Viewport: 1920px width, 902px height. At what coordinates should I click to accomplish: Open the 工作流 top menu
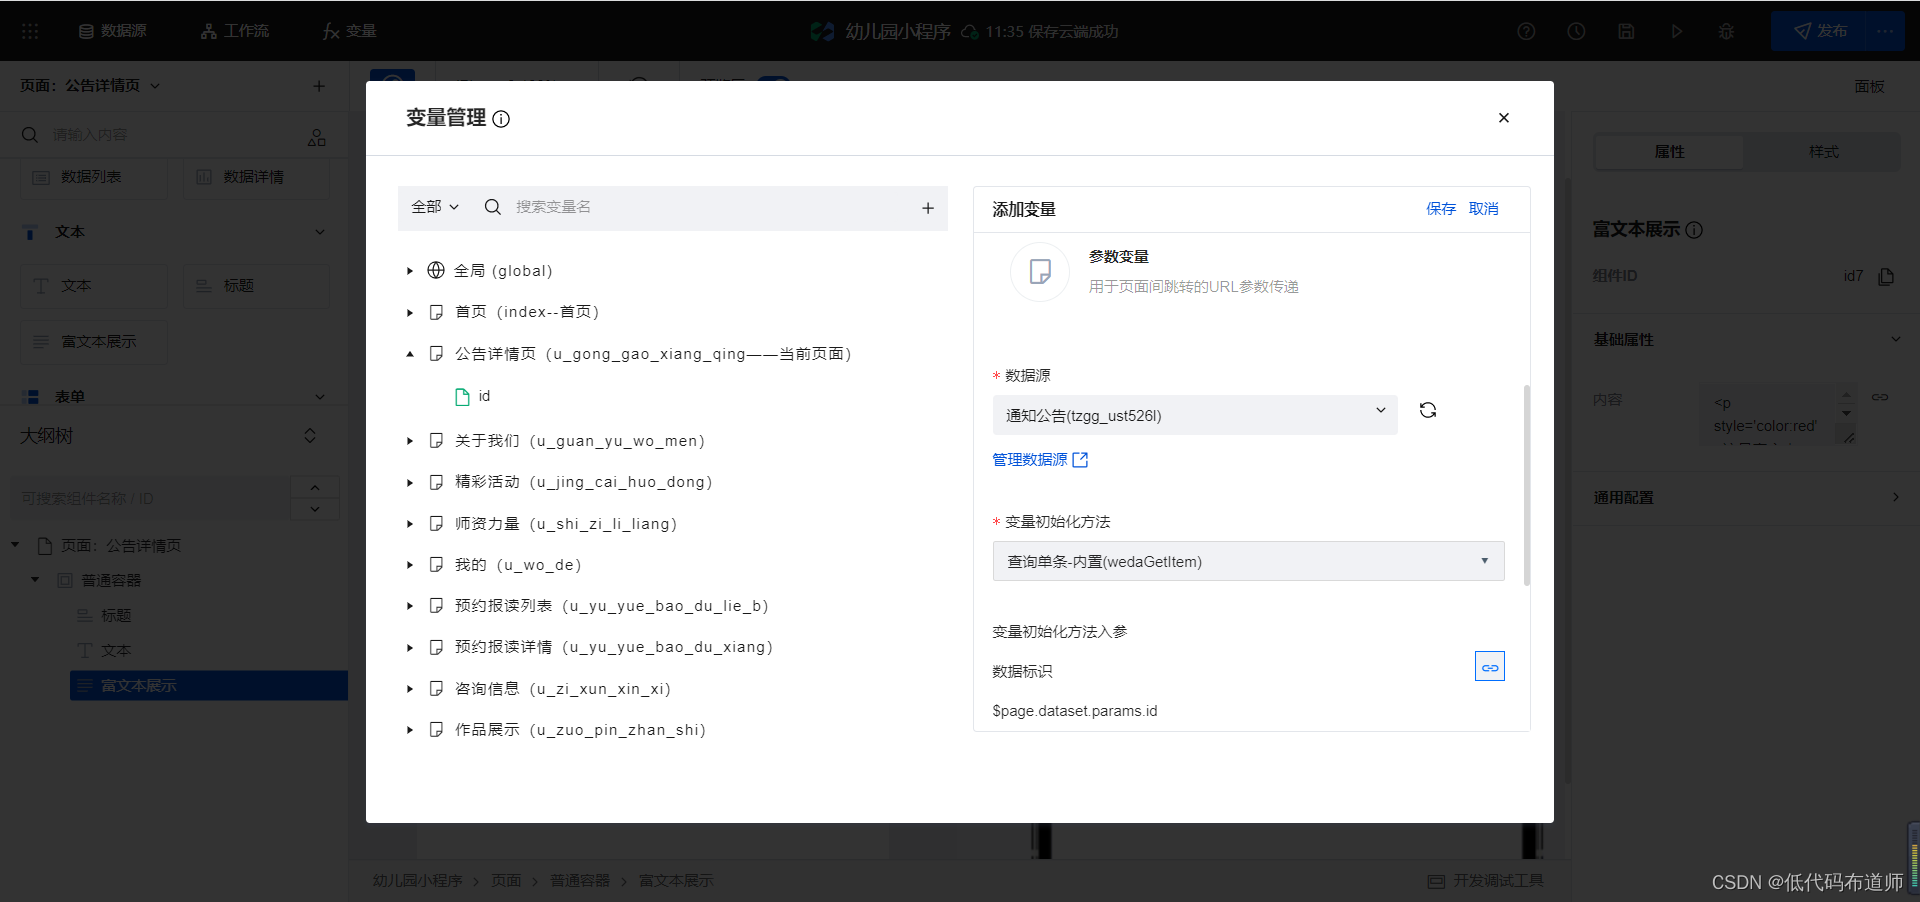235,31
